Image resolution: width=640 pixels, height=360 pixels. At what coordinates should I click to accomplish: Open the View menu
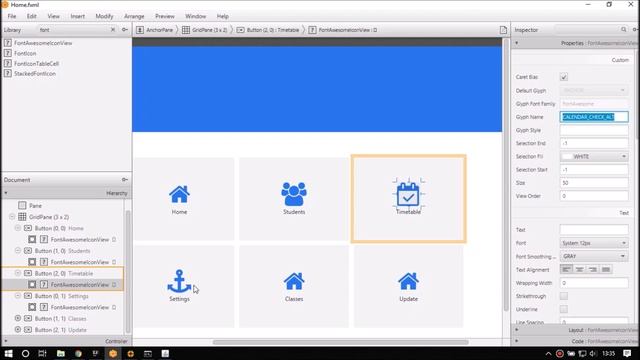click(x=53, y=16)
